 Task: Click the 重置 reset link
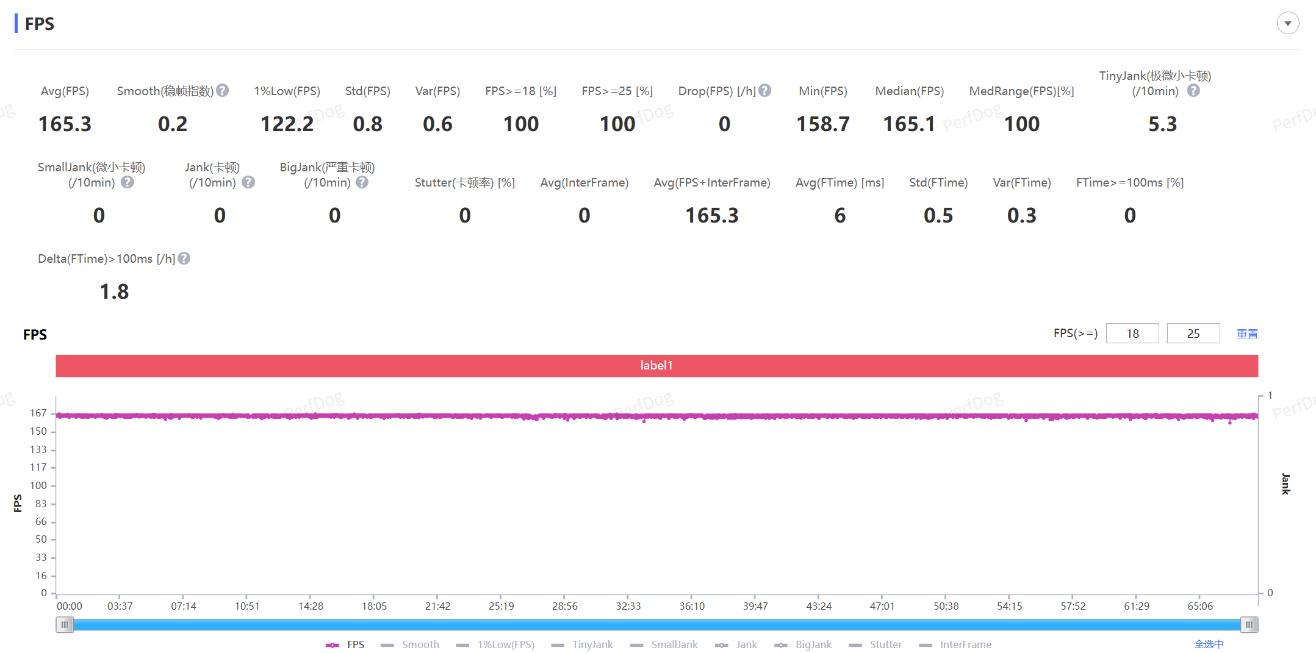pyautogui.click(x=1247, y=334)
